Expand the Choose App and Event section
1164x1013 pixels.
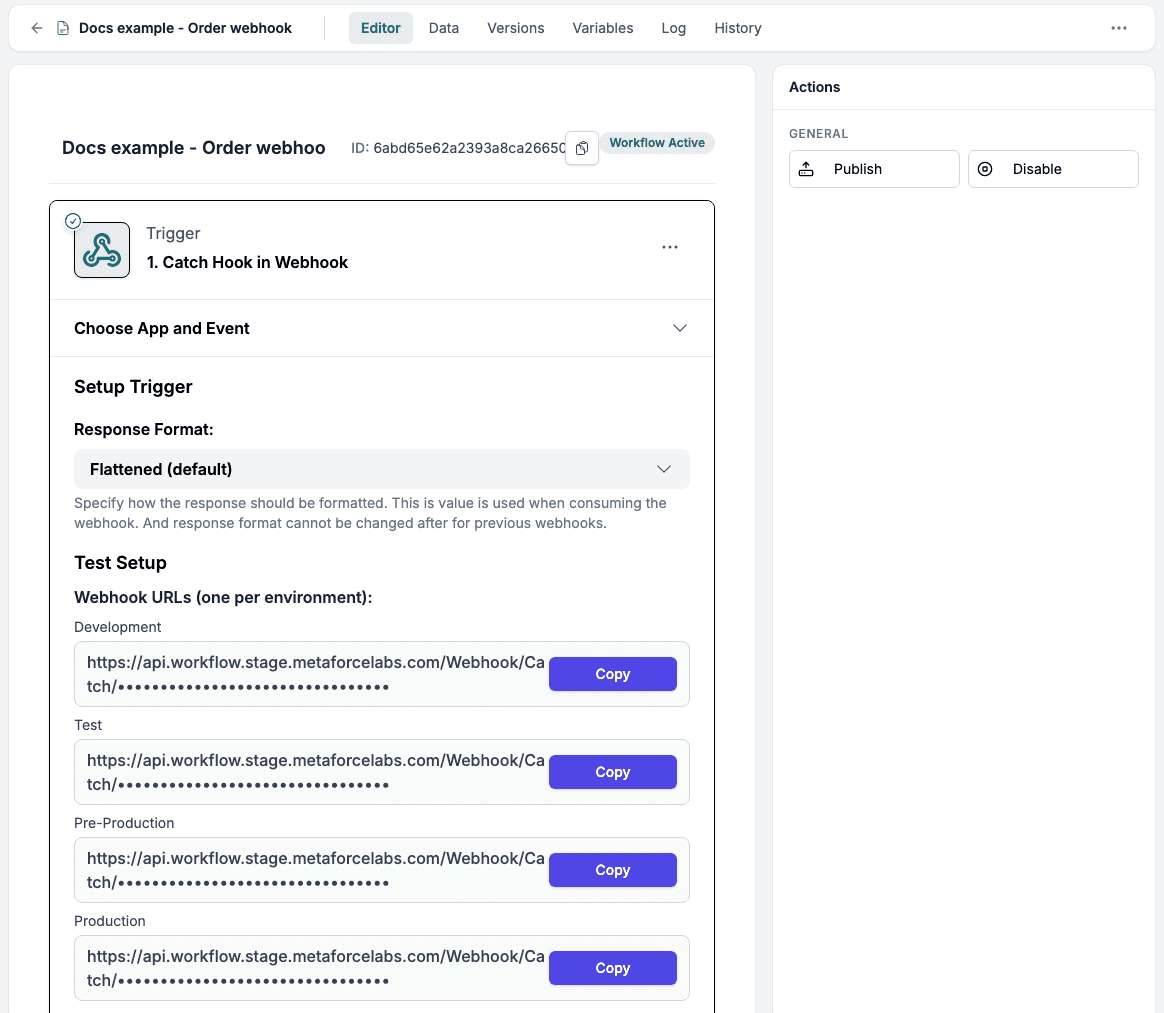coord(382,328)
